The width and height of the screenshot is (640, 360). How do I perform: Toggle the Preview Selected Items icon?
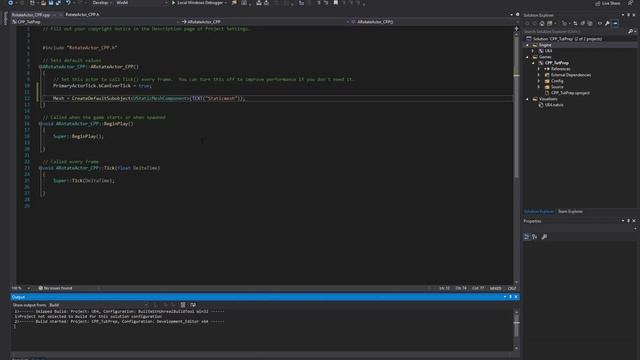point(616,24)
